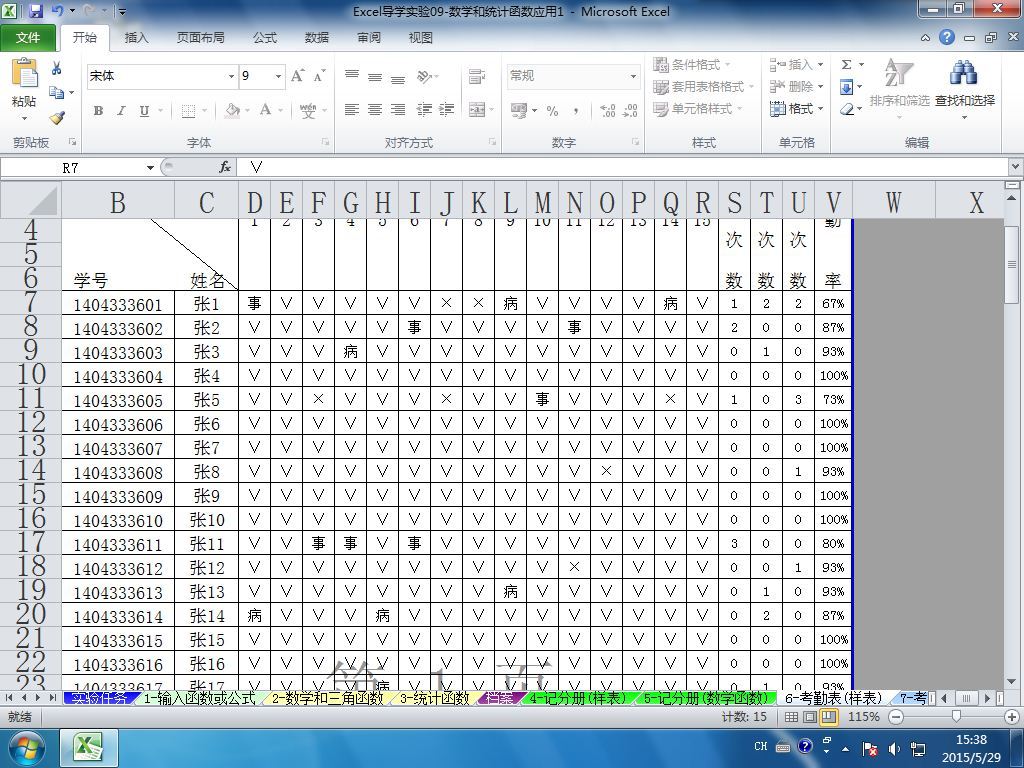Click the 115% zoom level button
The width and height of the screenshot is (1024, 768).
pos(864,717)
